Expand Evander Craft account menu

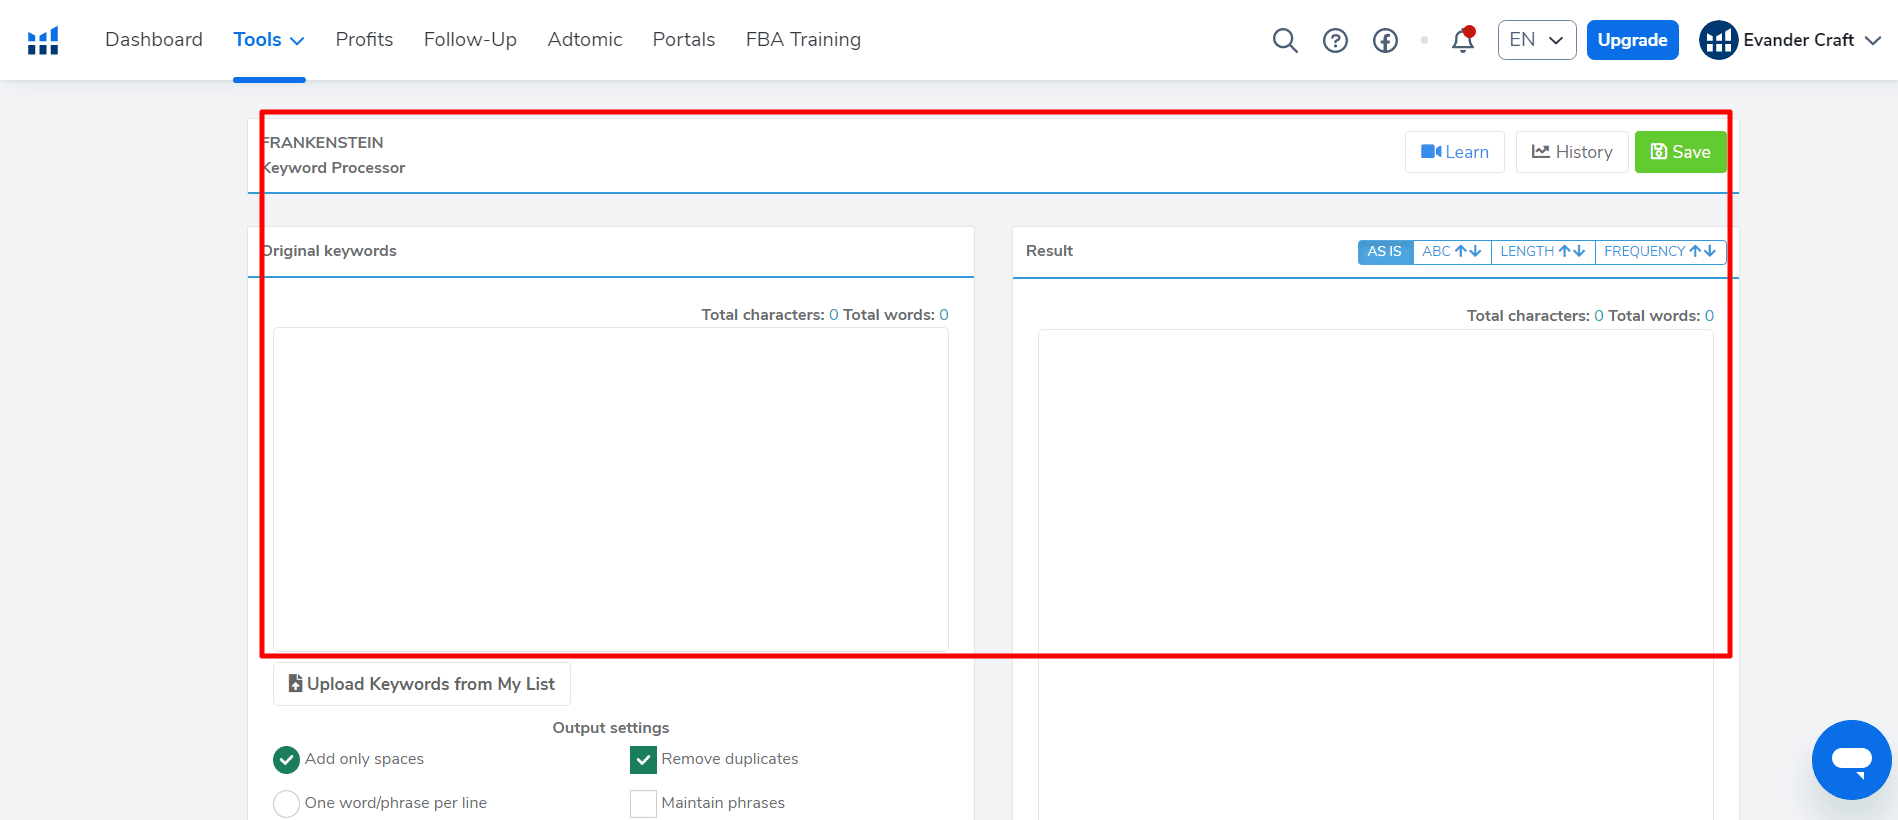1873,40
